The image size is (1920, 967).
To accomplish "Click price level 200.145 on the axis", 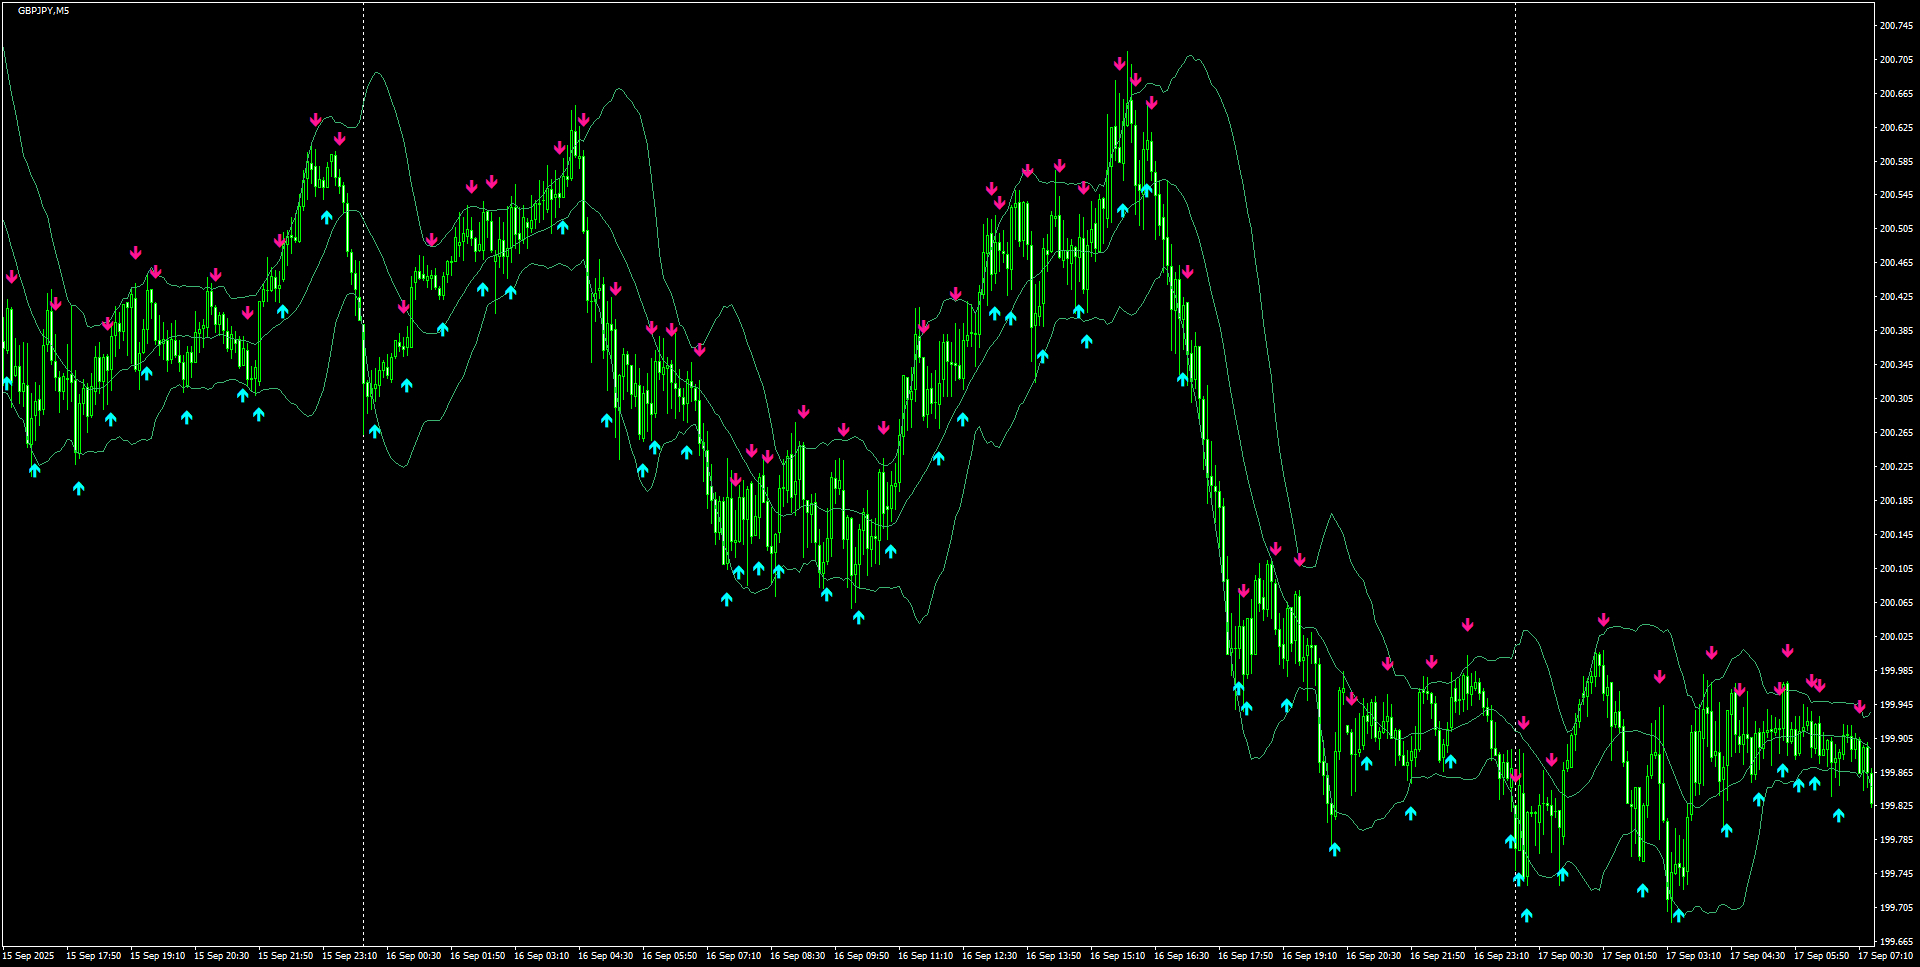I will coord(1896,535).
